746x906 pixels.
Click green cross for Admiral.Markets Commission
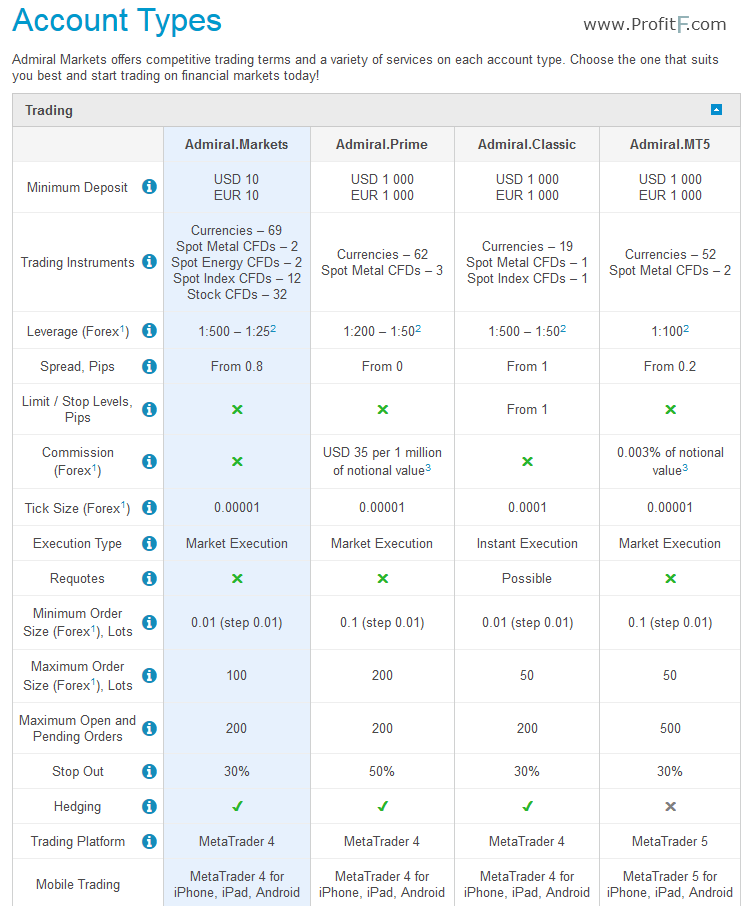point(237,462)
